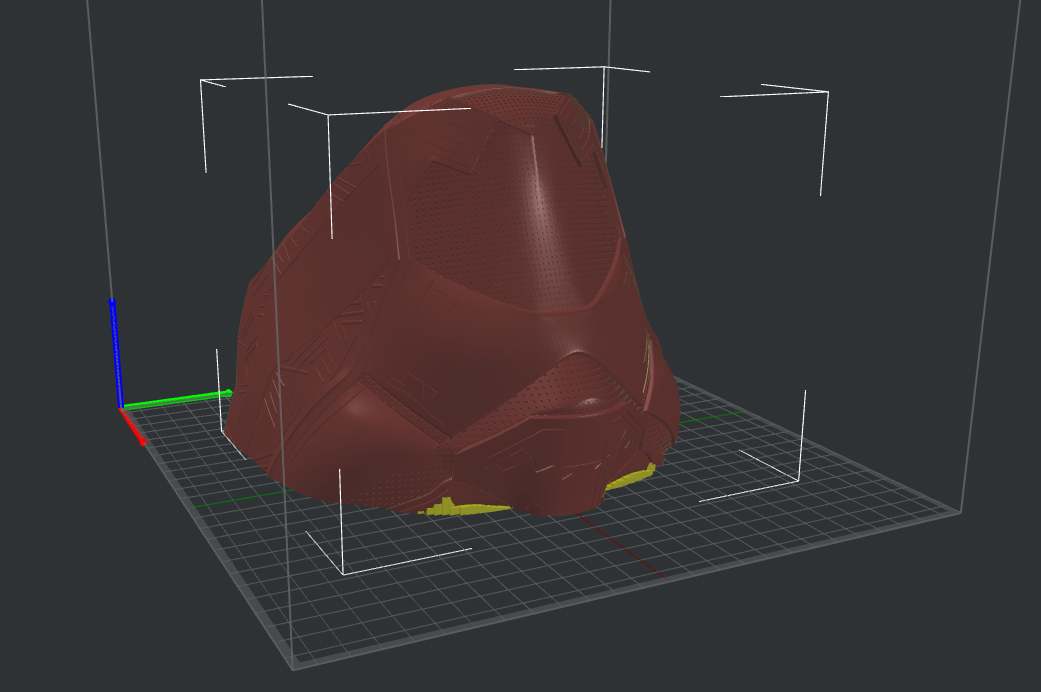1041x692 pixels.
Task: Click the short red axis arrow at origin
Action: click(133, 426)
